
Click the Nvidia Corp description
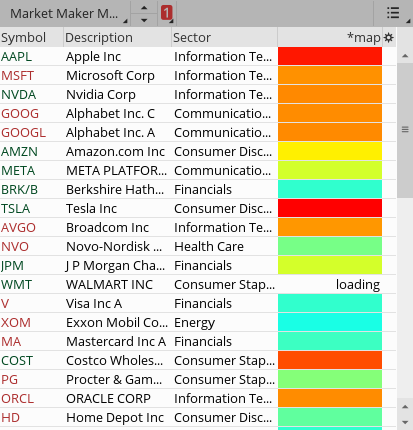101,95
